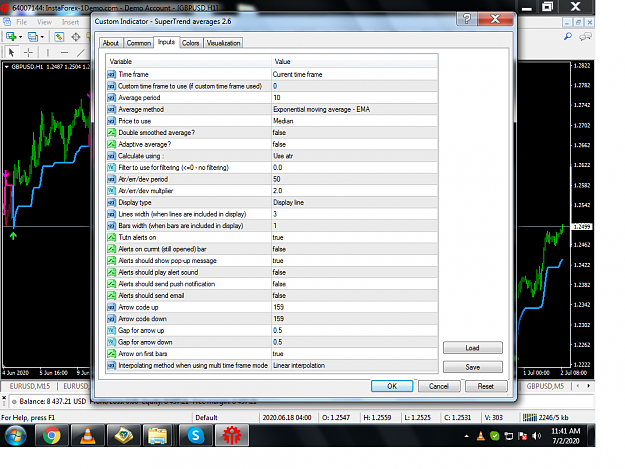Toggle Alerts should send push notification value
Viewport: 625px width, 469px height.
355,284
